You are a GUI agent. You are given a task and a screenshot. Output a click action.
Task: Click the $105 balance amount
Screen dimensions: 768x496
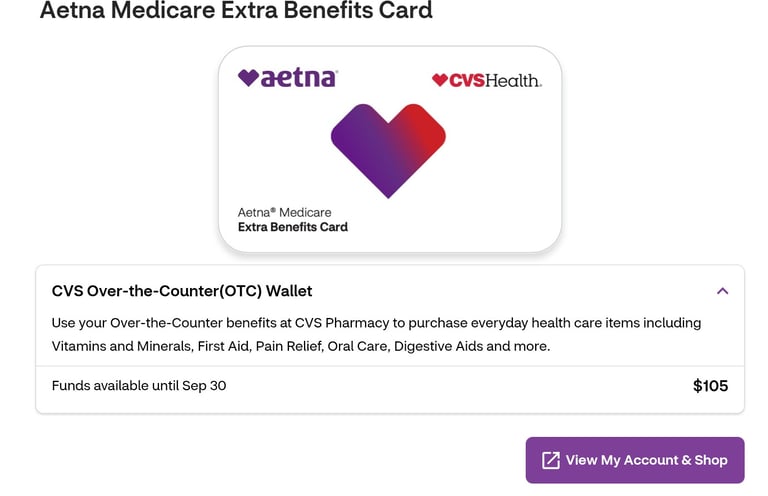click(x=710, y=386)
